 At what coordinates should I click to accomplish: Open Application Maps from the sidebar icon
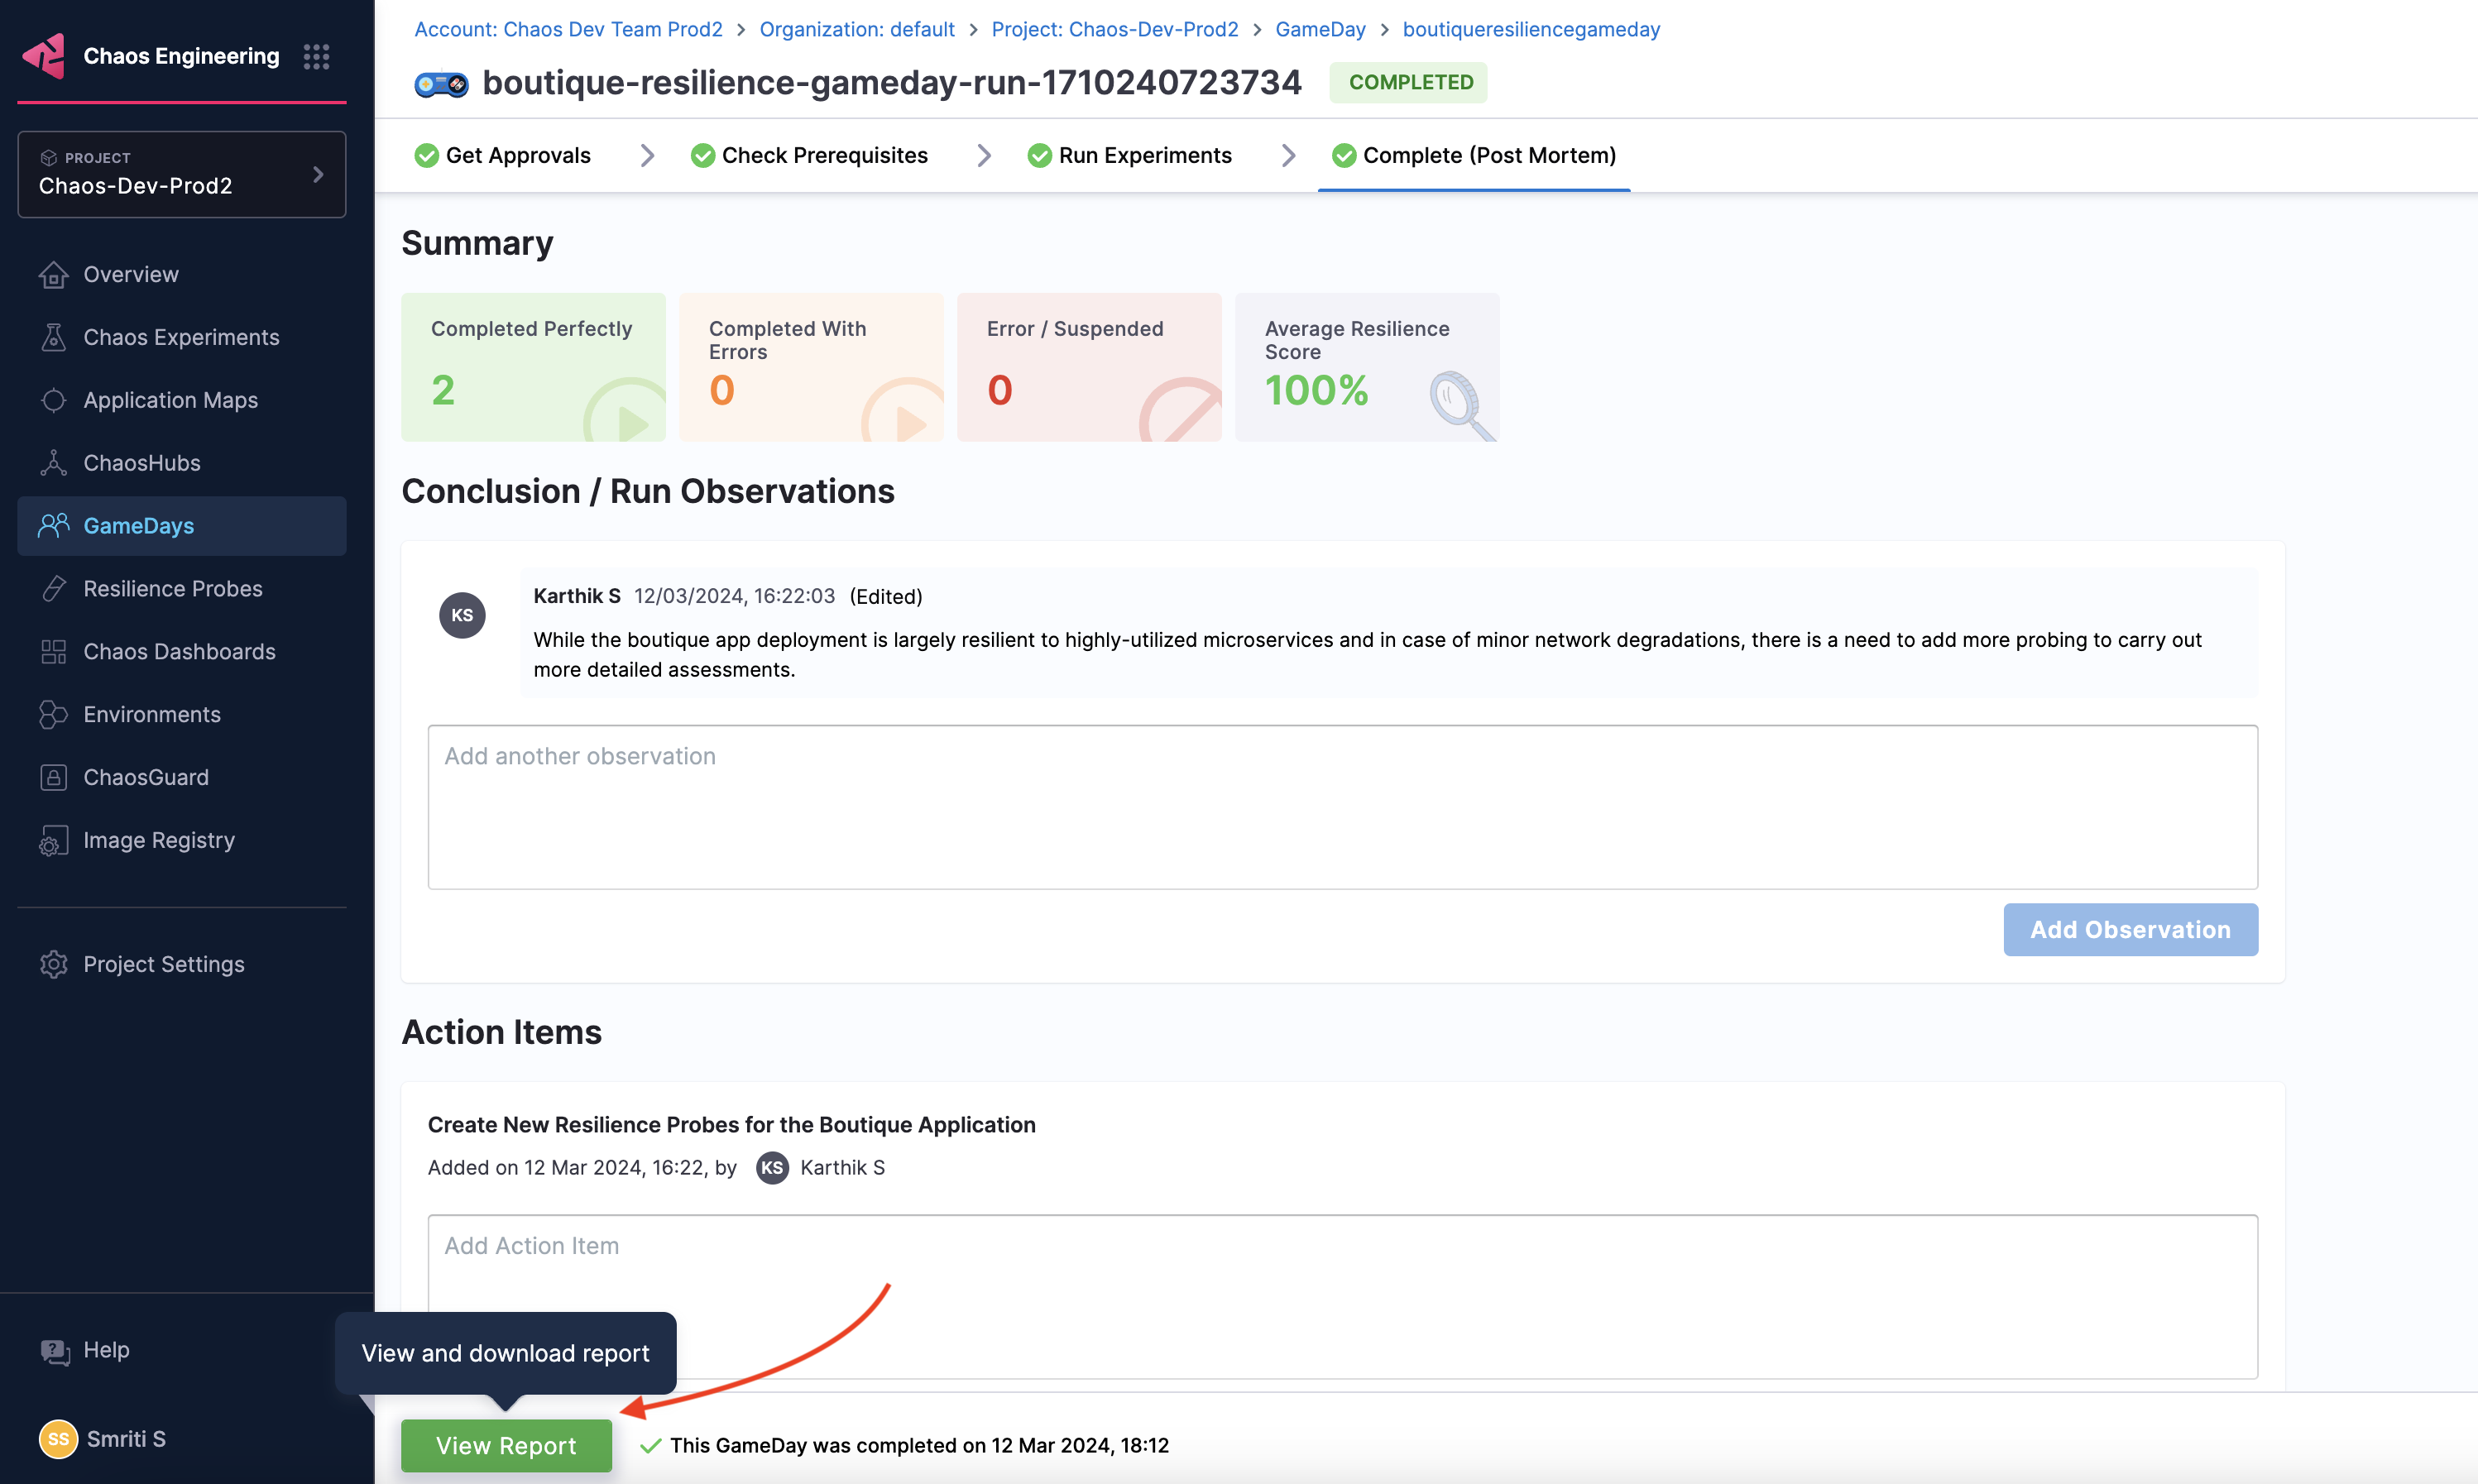[x=53, y=400]
